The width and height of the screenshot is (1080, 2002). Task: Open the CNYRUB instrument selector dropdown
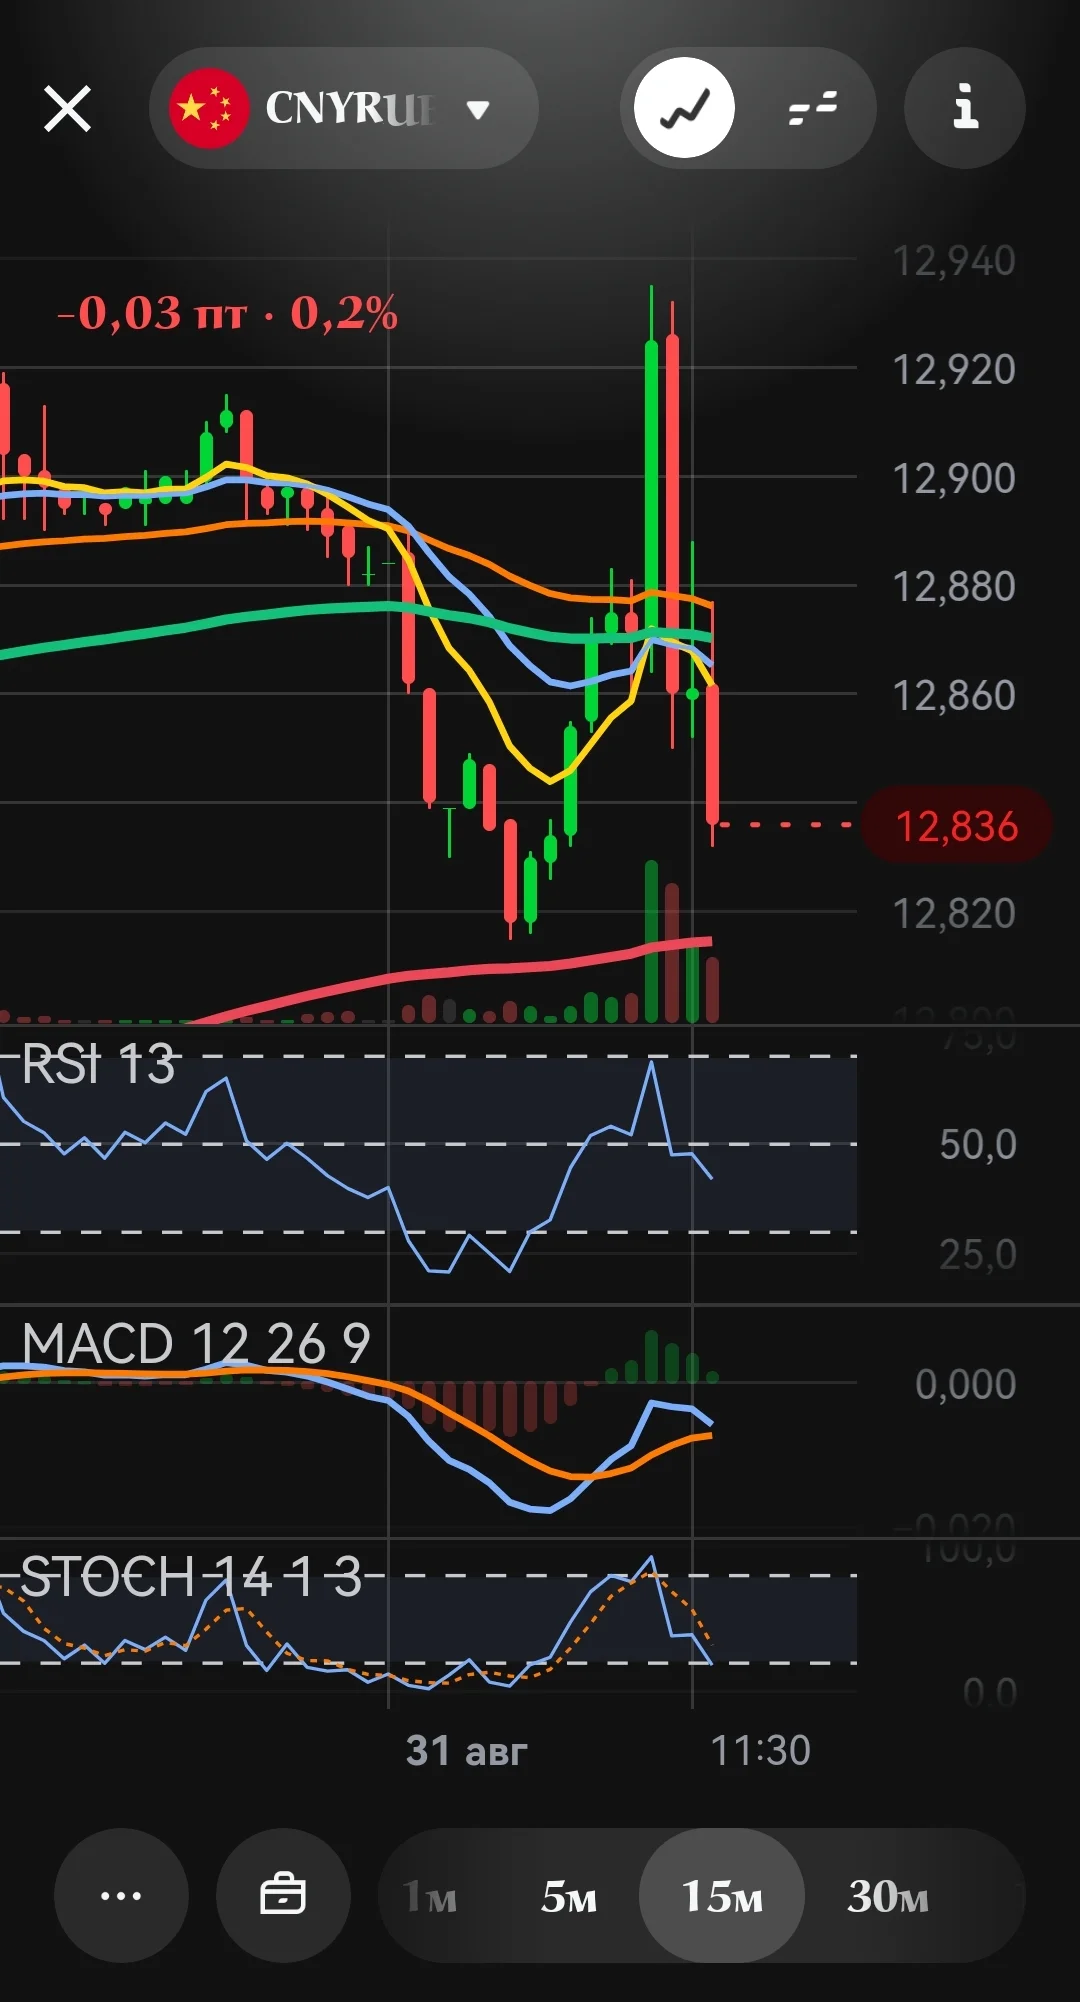pos(344,108)
